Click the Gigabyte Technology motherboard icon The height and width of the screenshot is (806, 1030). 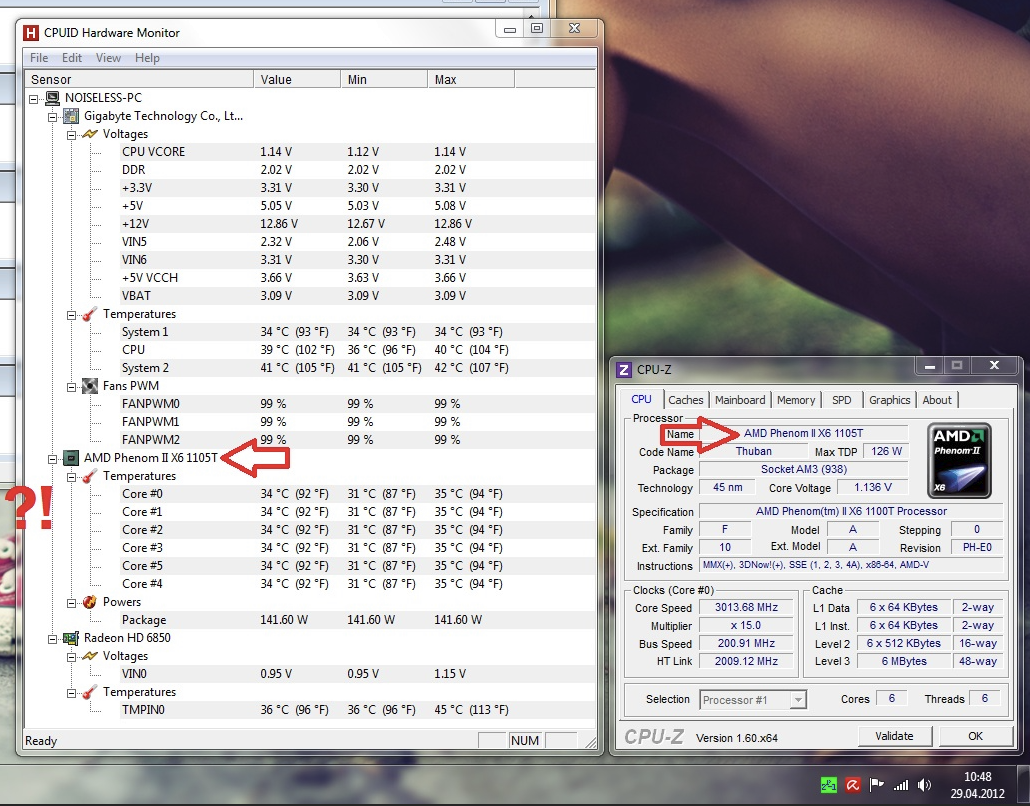coord(71,116)
